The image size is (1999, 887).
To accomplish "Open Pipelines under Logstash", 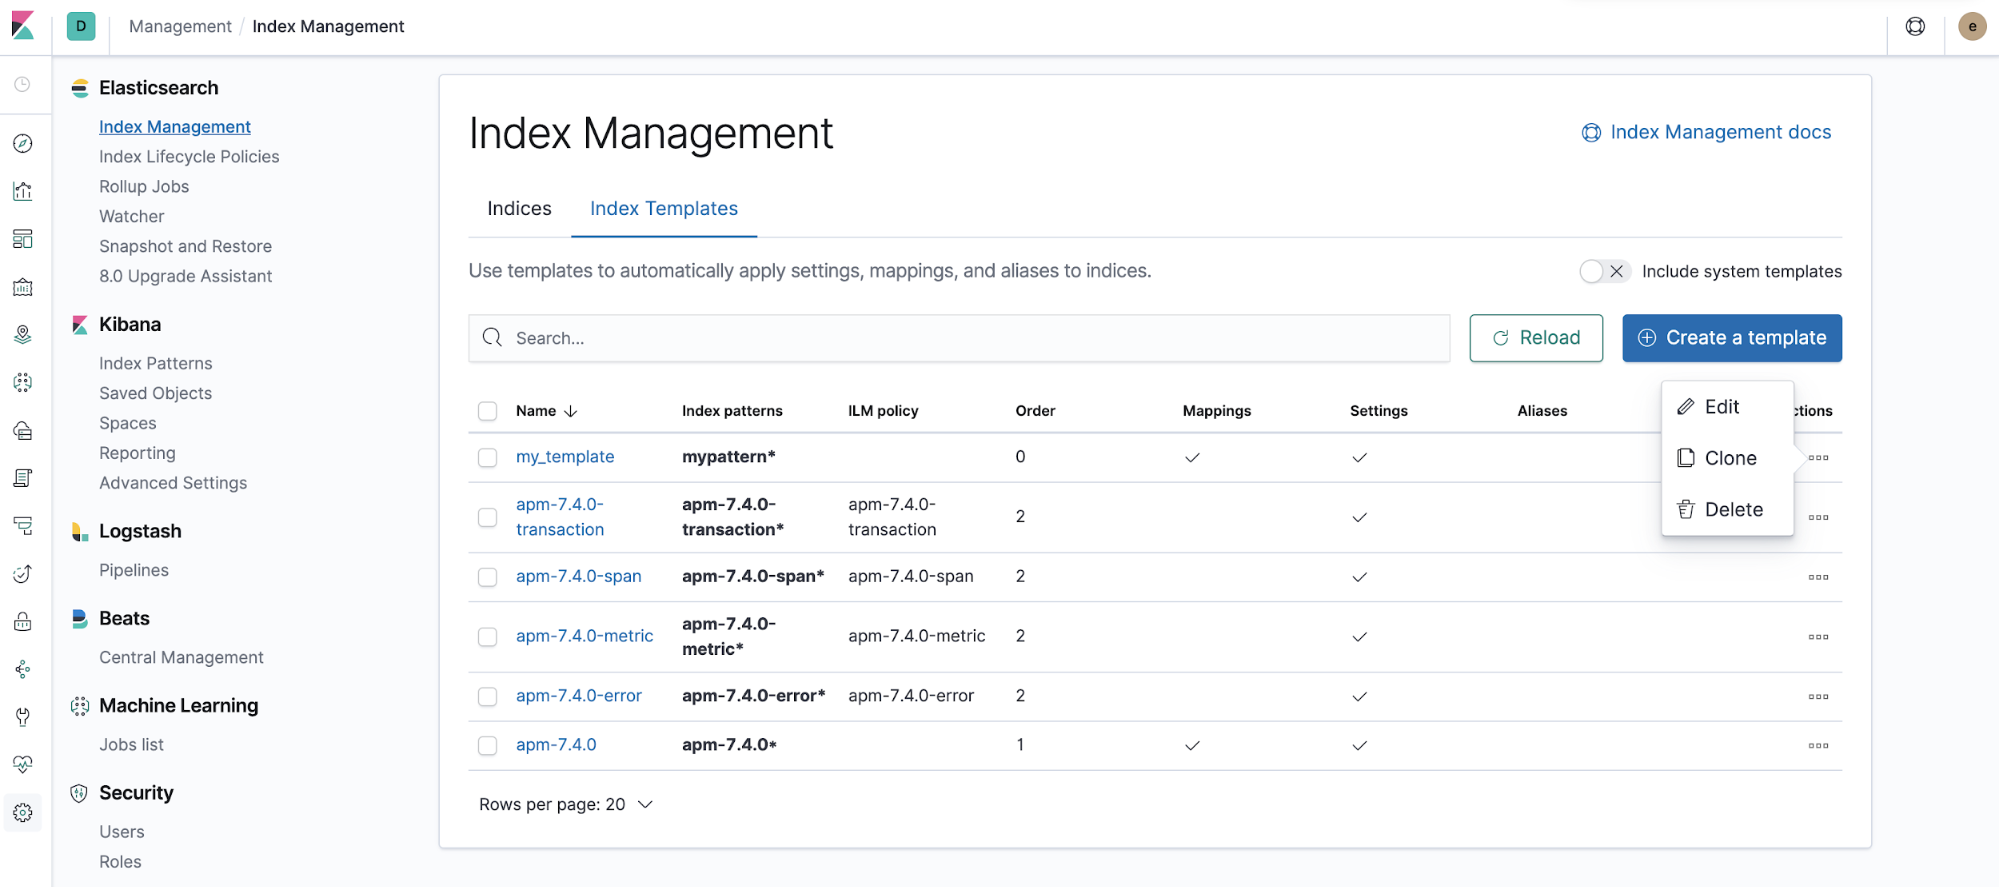I will (134, 570).
